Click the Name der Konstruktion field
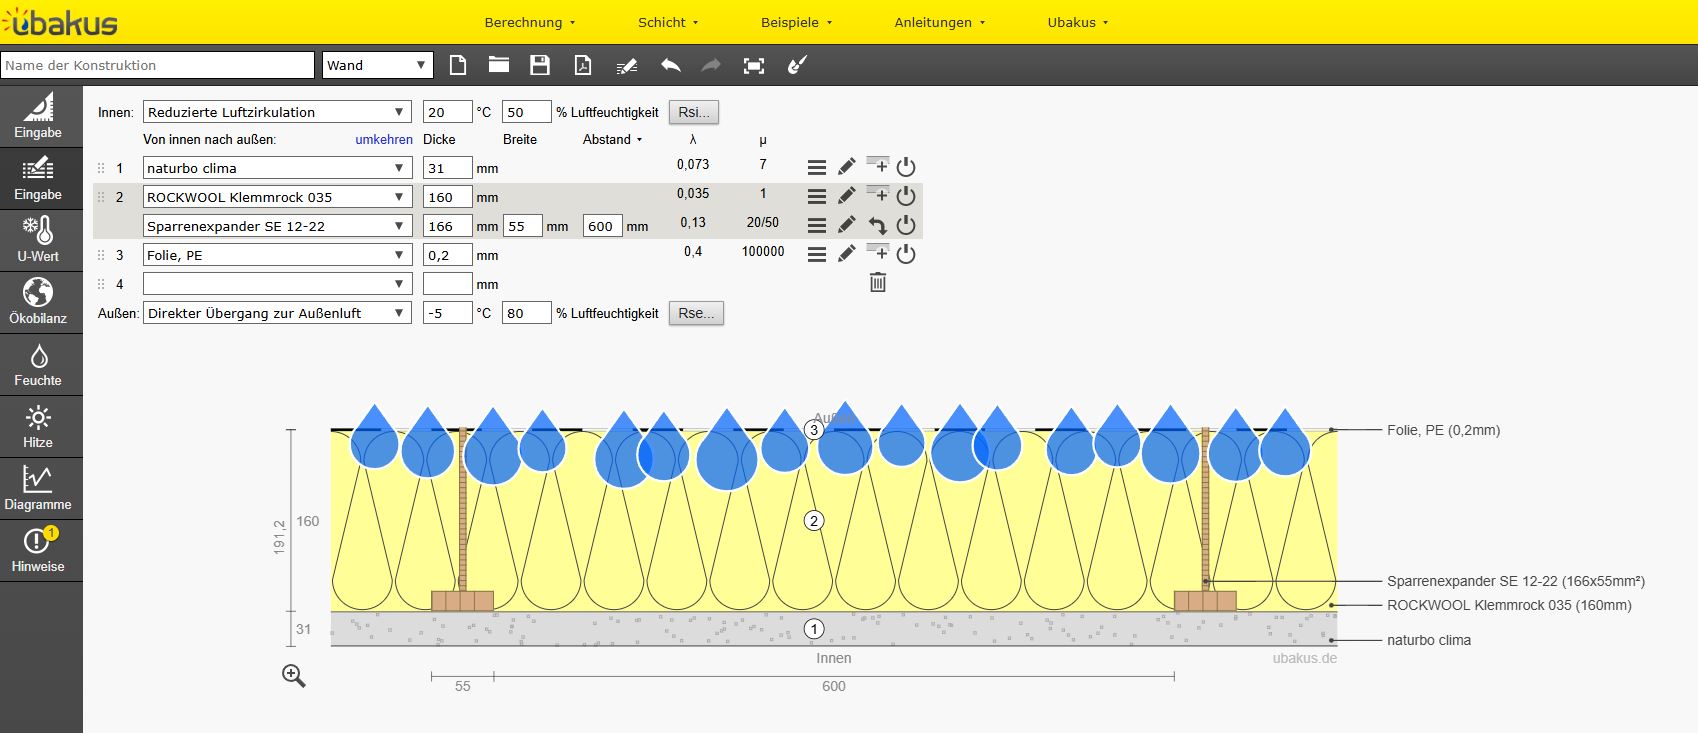Viewport: 1698px width, 733px height. (x=158, y=66)
